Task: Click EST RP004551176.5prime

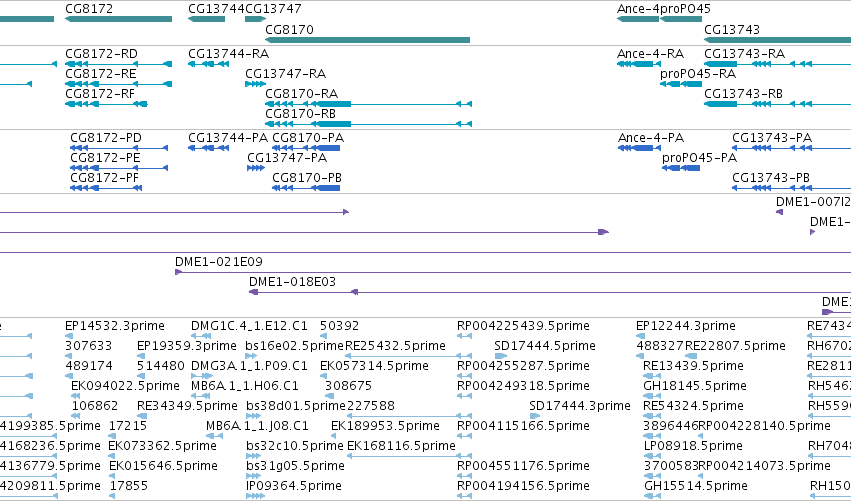Action: (x=523, y=466)
